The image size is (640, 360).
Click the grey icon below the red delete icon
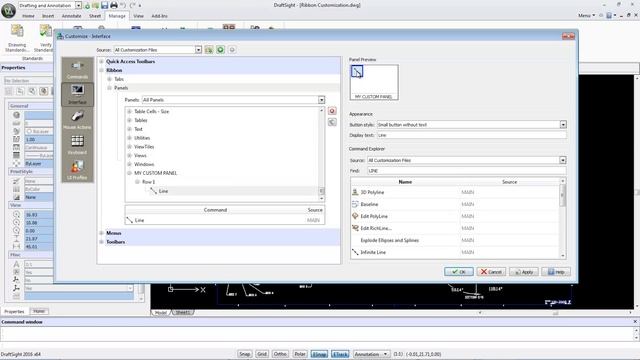[332, 122]
